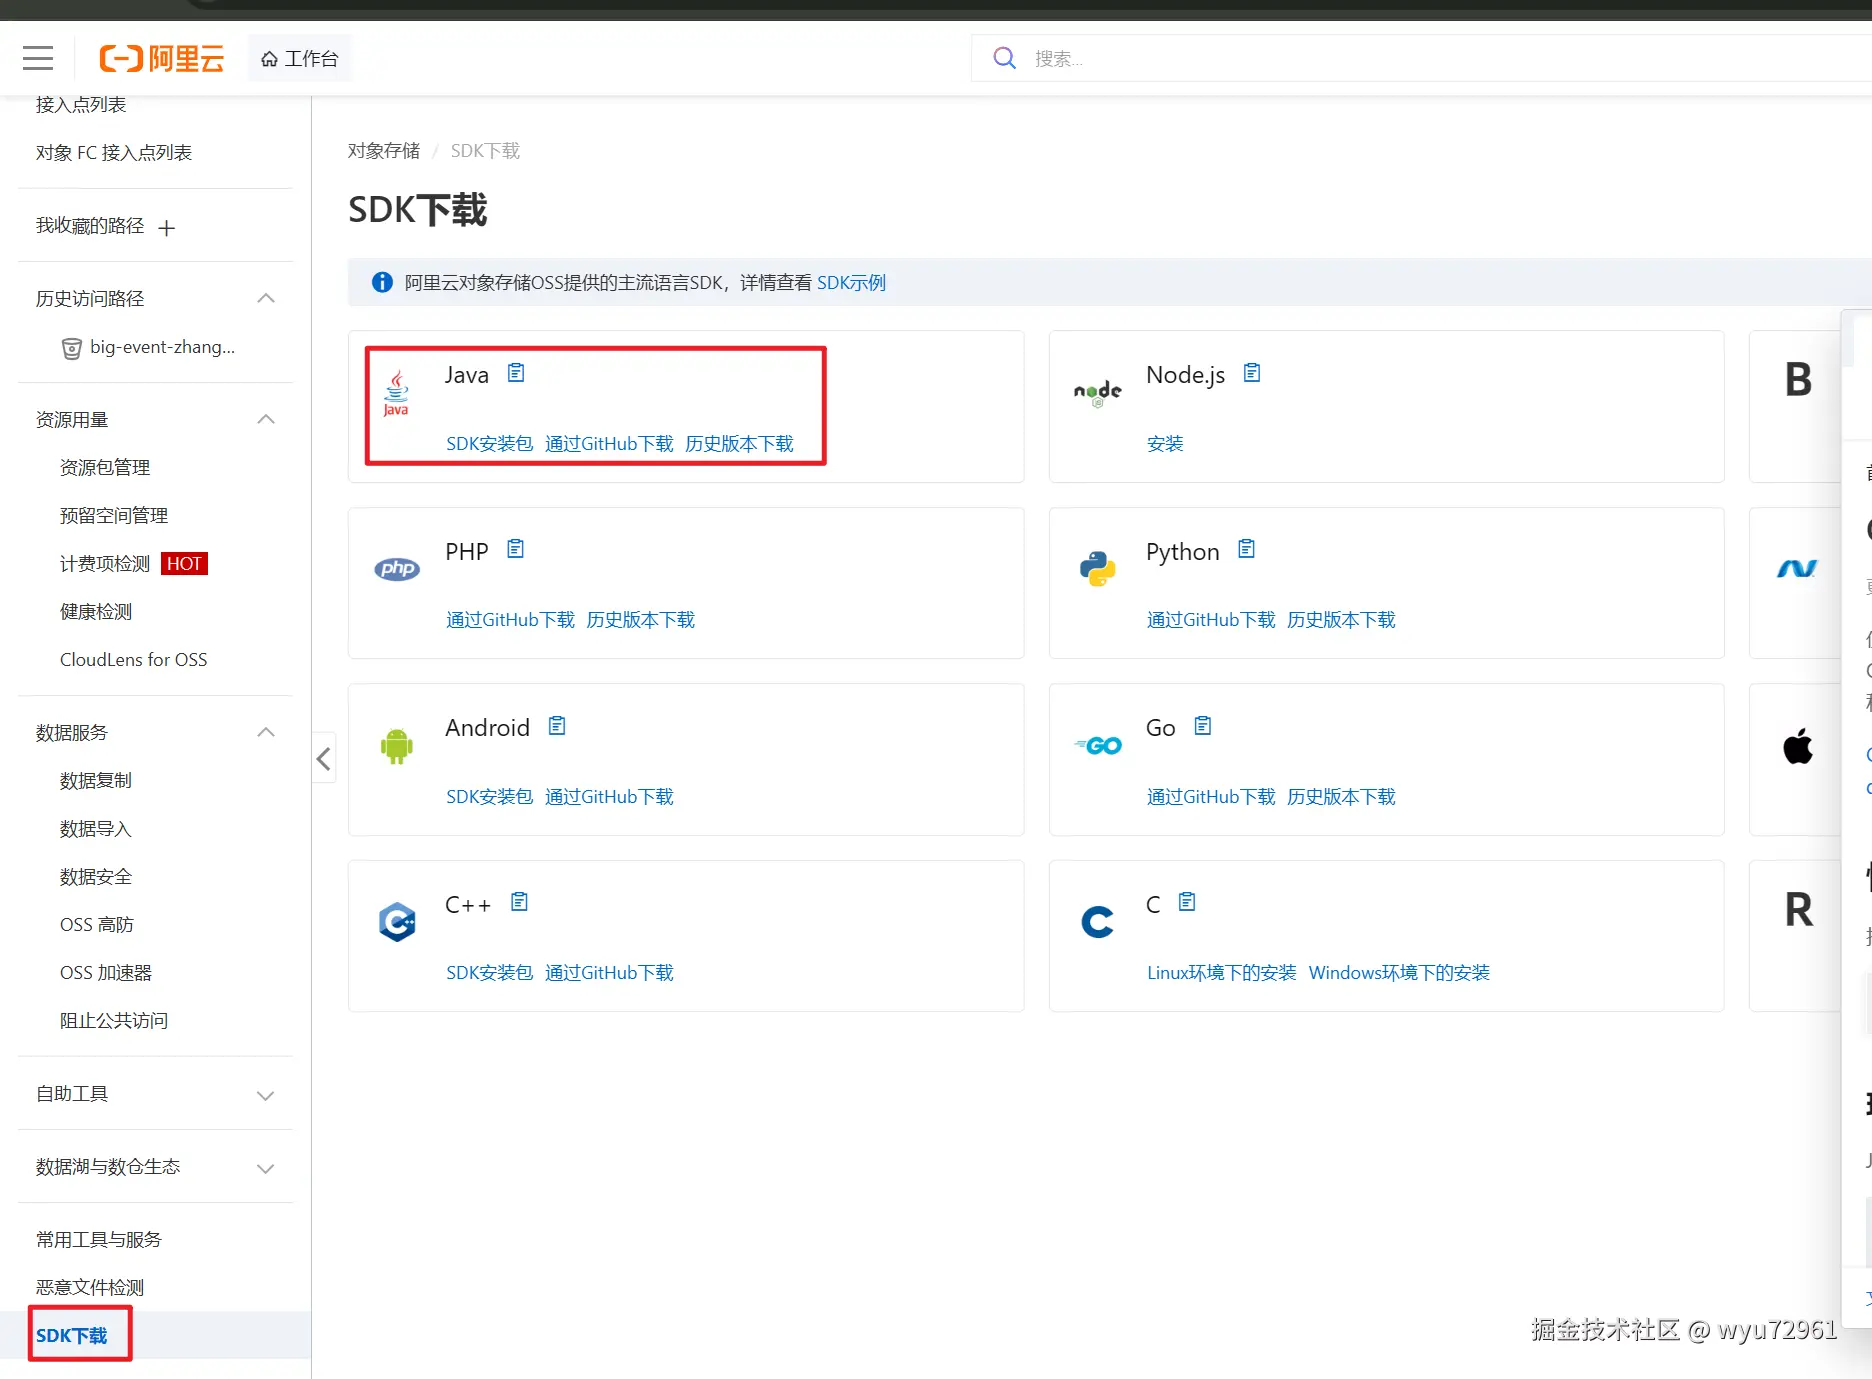
Task: Open Android documentation icon
Action: pos(557,726)
